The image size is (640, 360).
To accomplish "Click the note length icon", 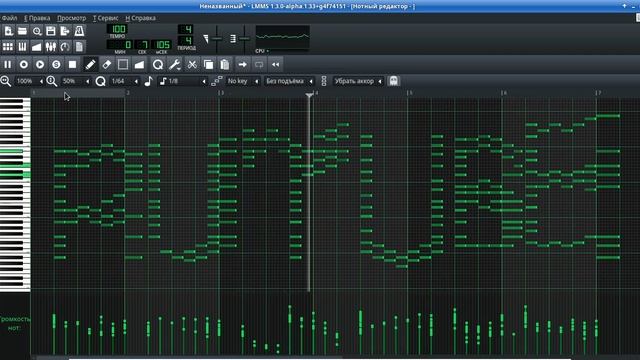I will coord(149,81).
